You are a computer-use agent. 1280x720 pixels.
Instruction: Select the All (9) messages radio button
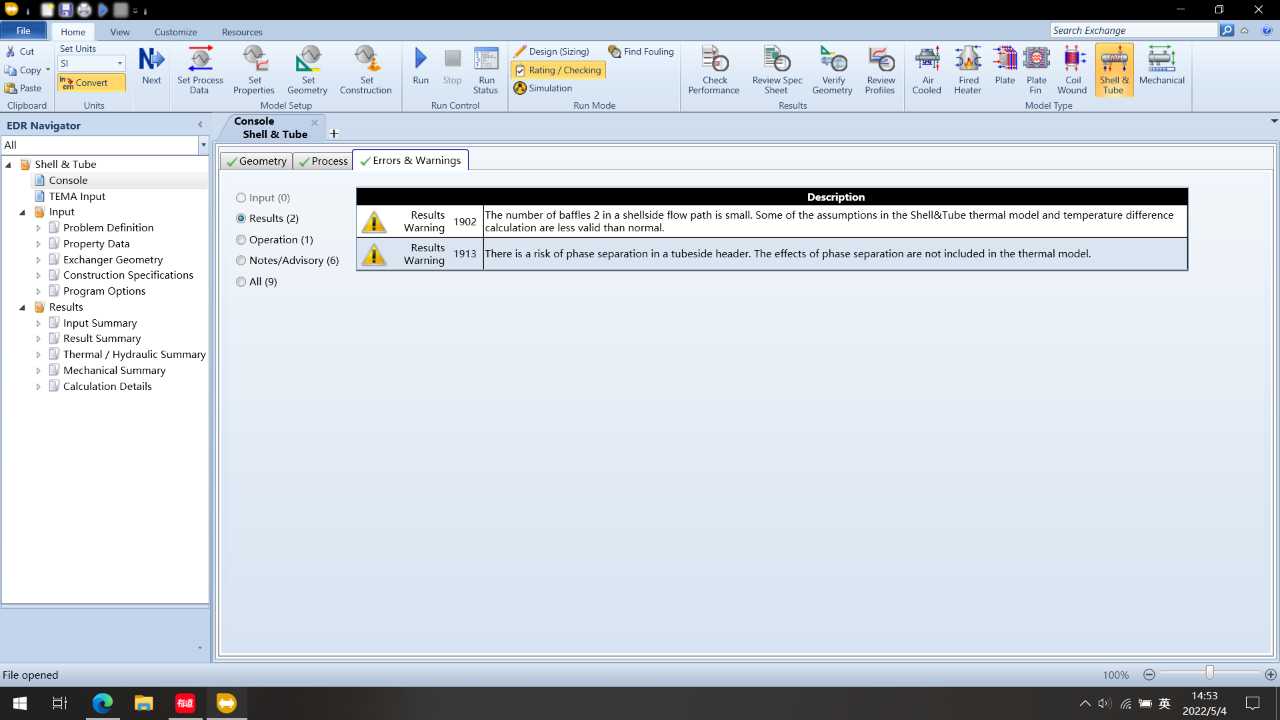click(x=241, y=282)
